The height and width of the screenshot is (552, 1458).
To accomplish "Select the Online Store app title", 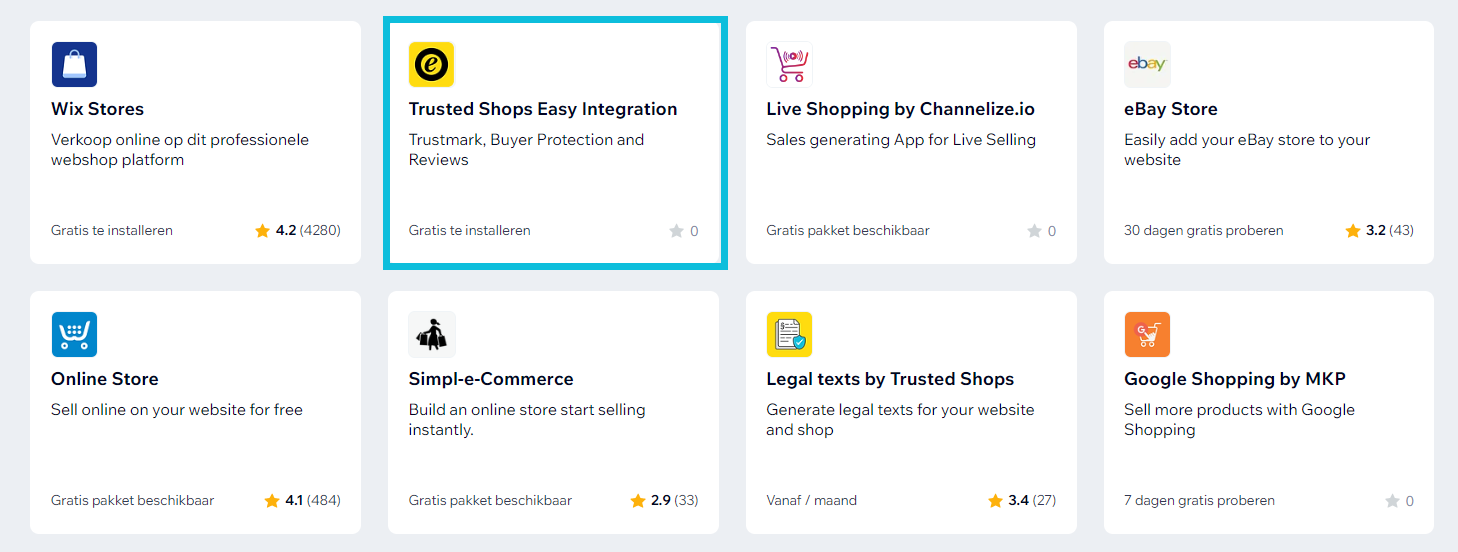I will (105, 379).
